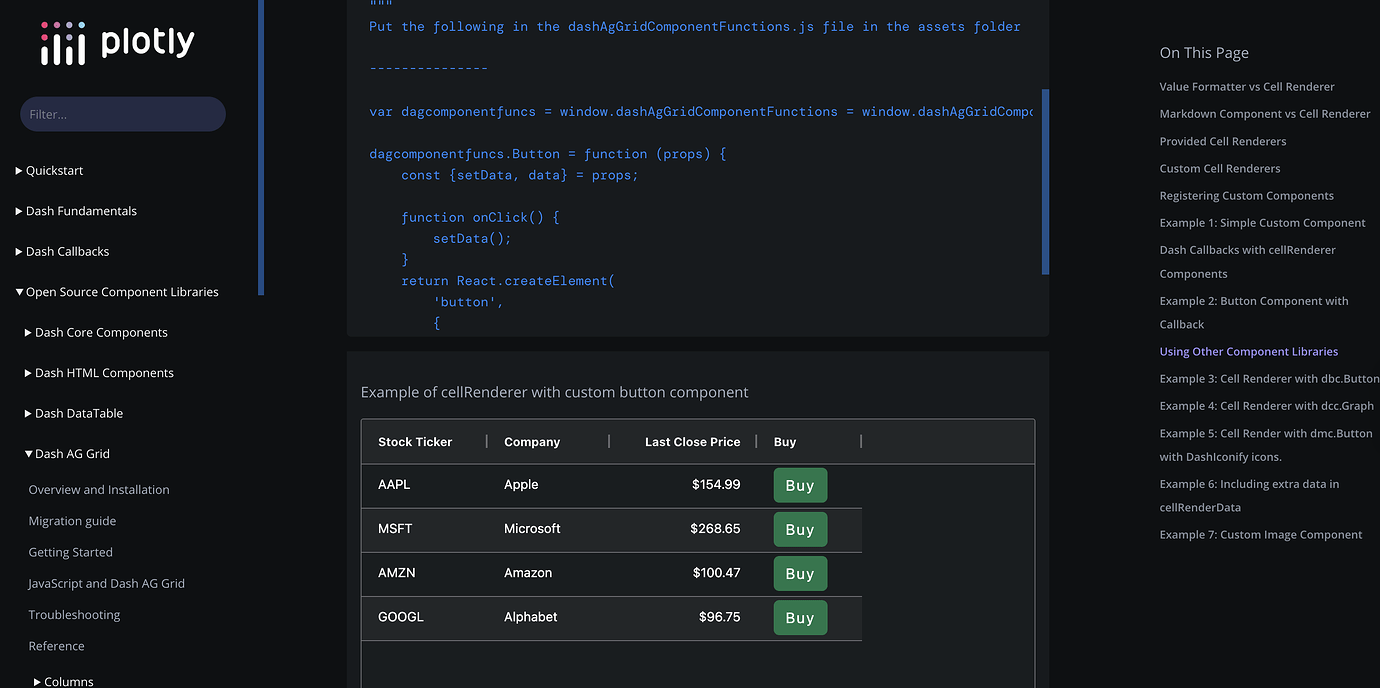Expand Dash HTML Components
This screenshot has height=688, width=1380.
tap(99, 373)
